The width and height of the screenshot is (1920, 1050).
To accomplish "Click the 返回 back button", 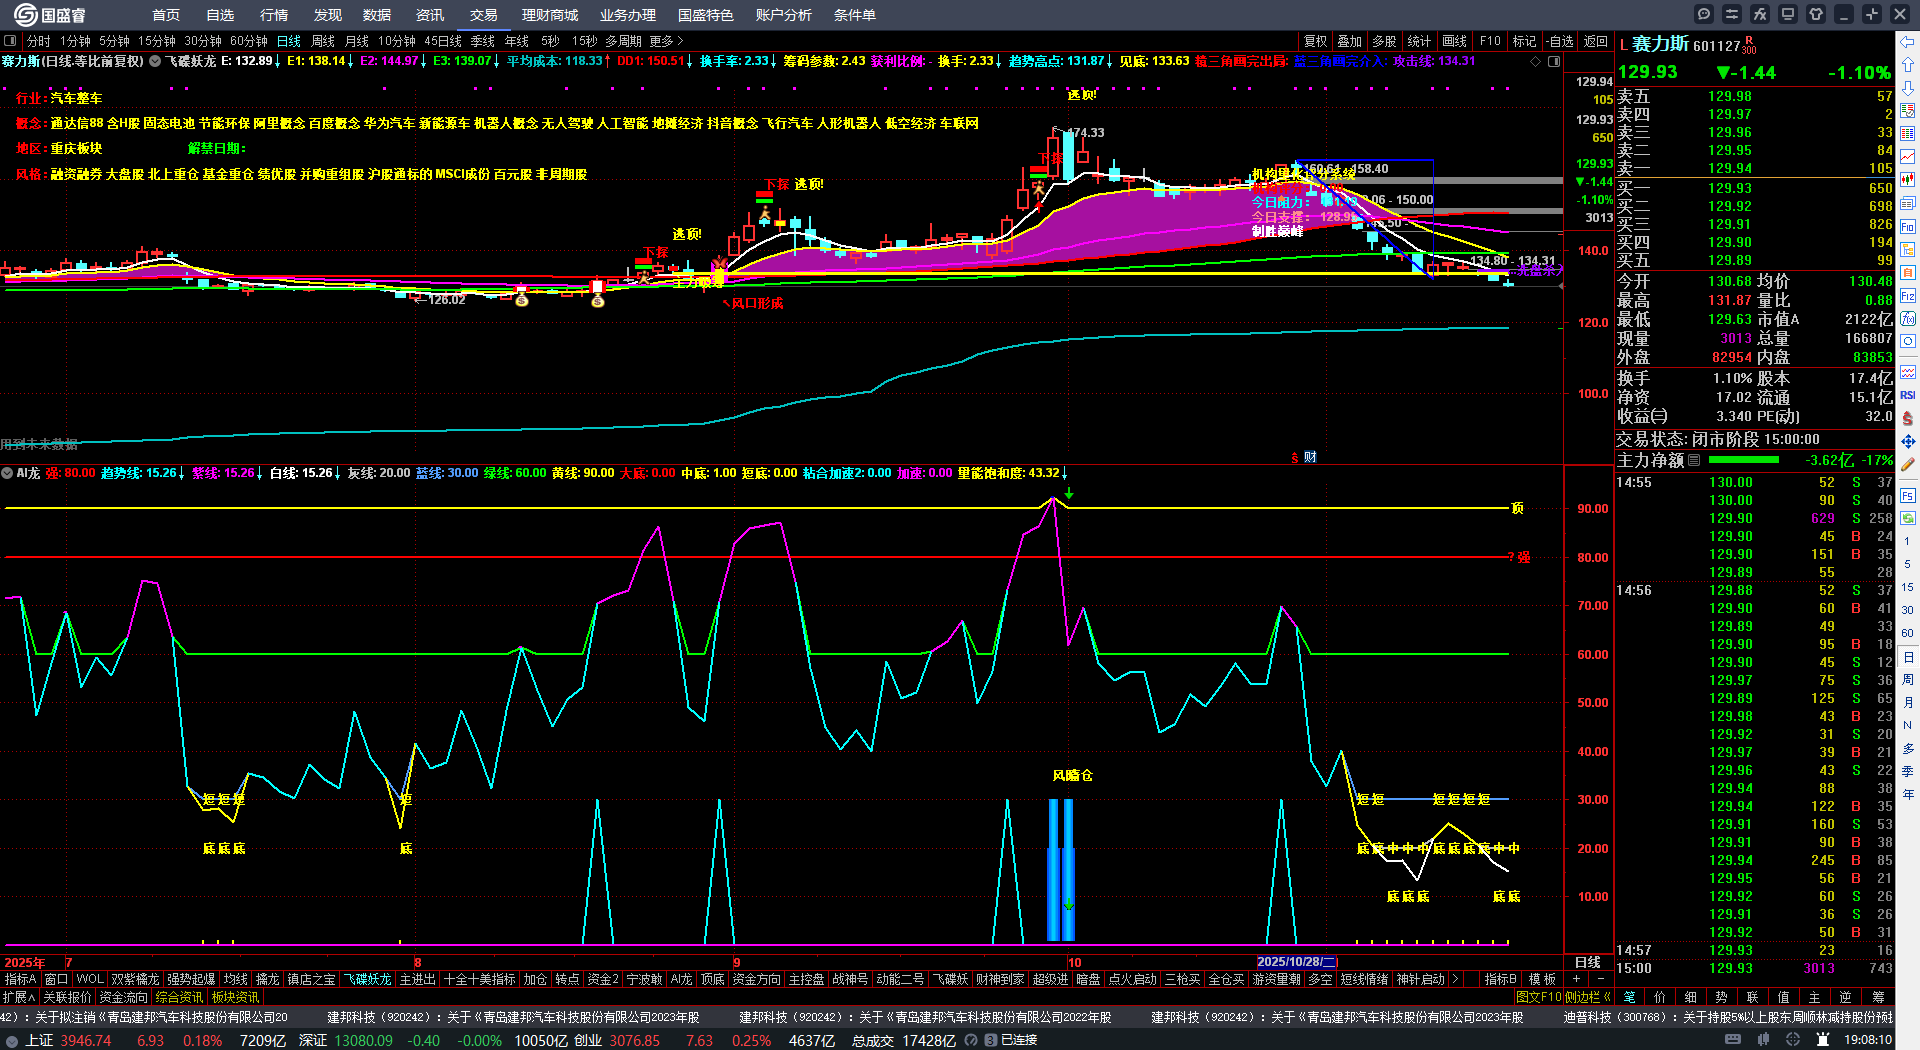I will pos(1596,41).
